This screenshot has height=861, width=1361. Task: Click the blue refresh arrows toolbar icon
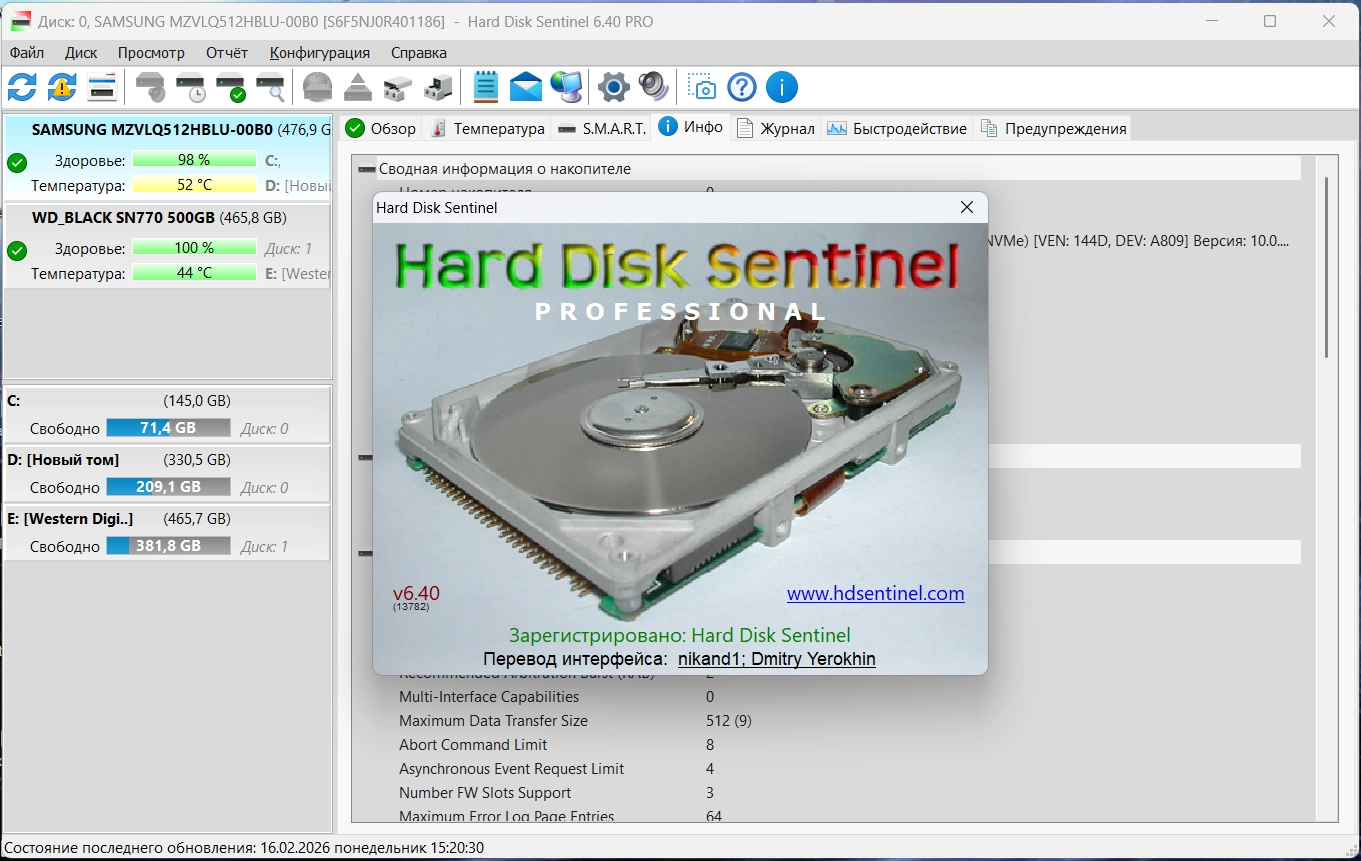coord(22,87)
